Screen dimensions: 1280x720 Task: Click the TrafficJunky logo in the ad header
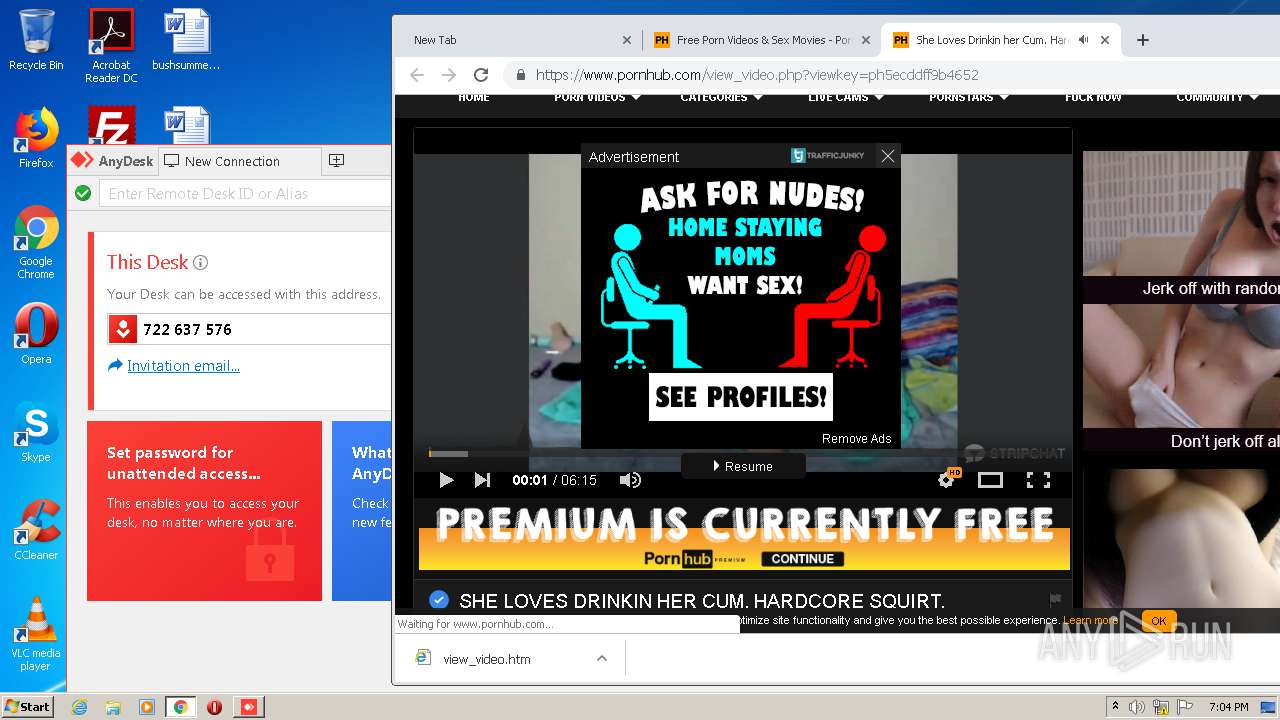coord(828,156)
